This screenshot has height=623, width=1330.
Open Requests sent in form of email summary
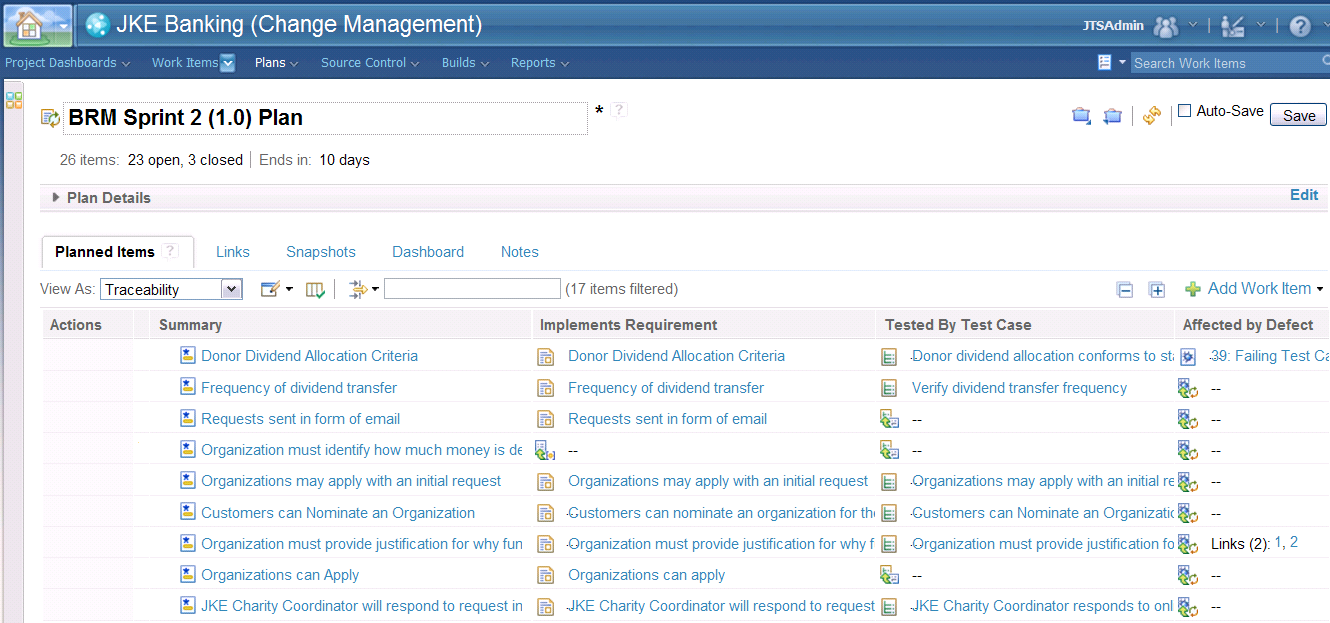[x=301, y=419]
